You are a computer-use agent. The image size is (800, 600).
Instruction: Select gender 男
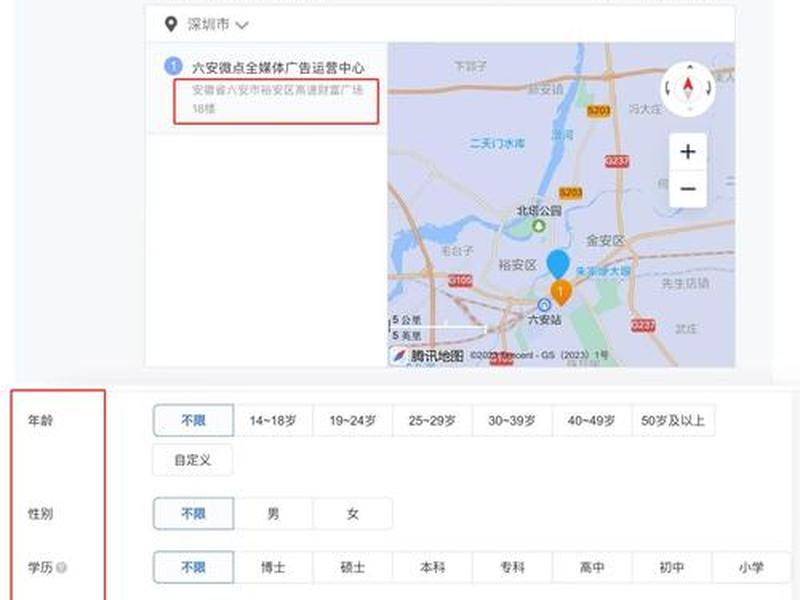[273, 513]
